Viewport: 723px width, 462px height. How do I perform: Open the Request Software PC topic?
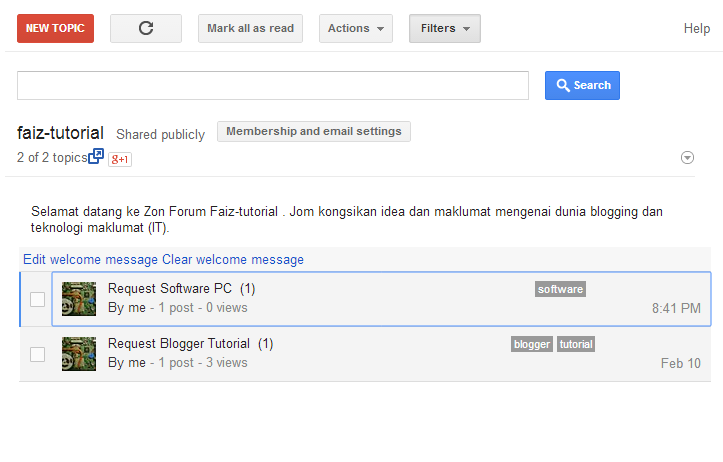click(x=170, y=289)
